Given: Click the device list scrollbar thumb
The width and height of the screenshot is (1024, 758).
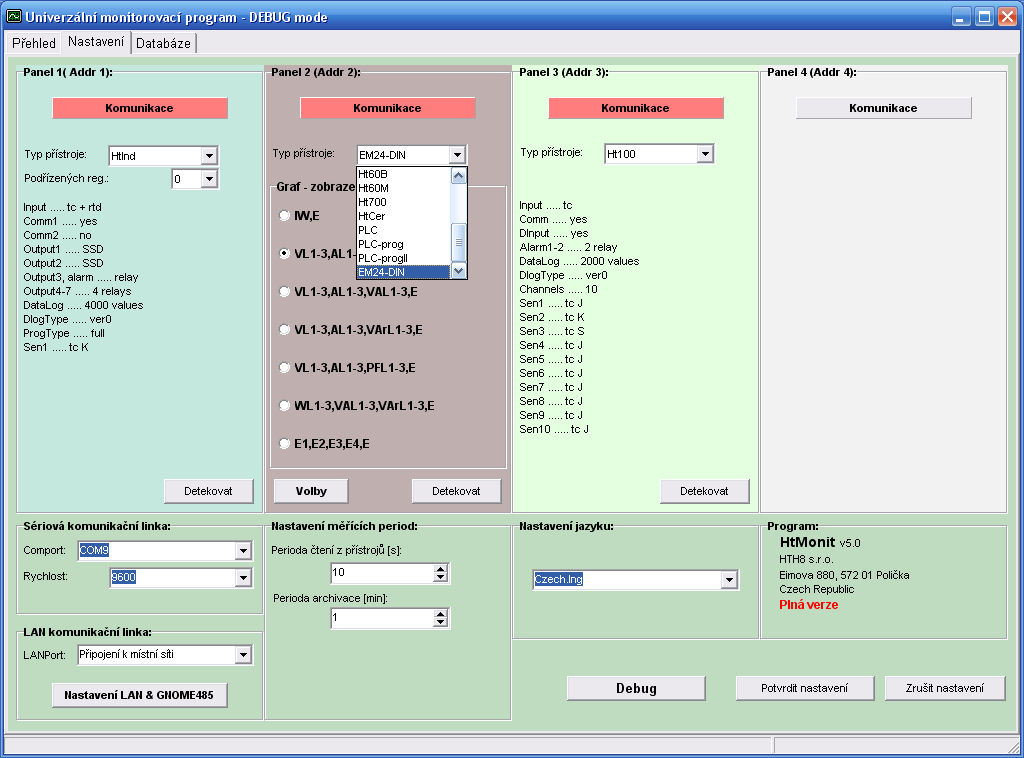Looking at the screenshot, I should pos(459,242).
